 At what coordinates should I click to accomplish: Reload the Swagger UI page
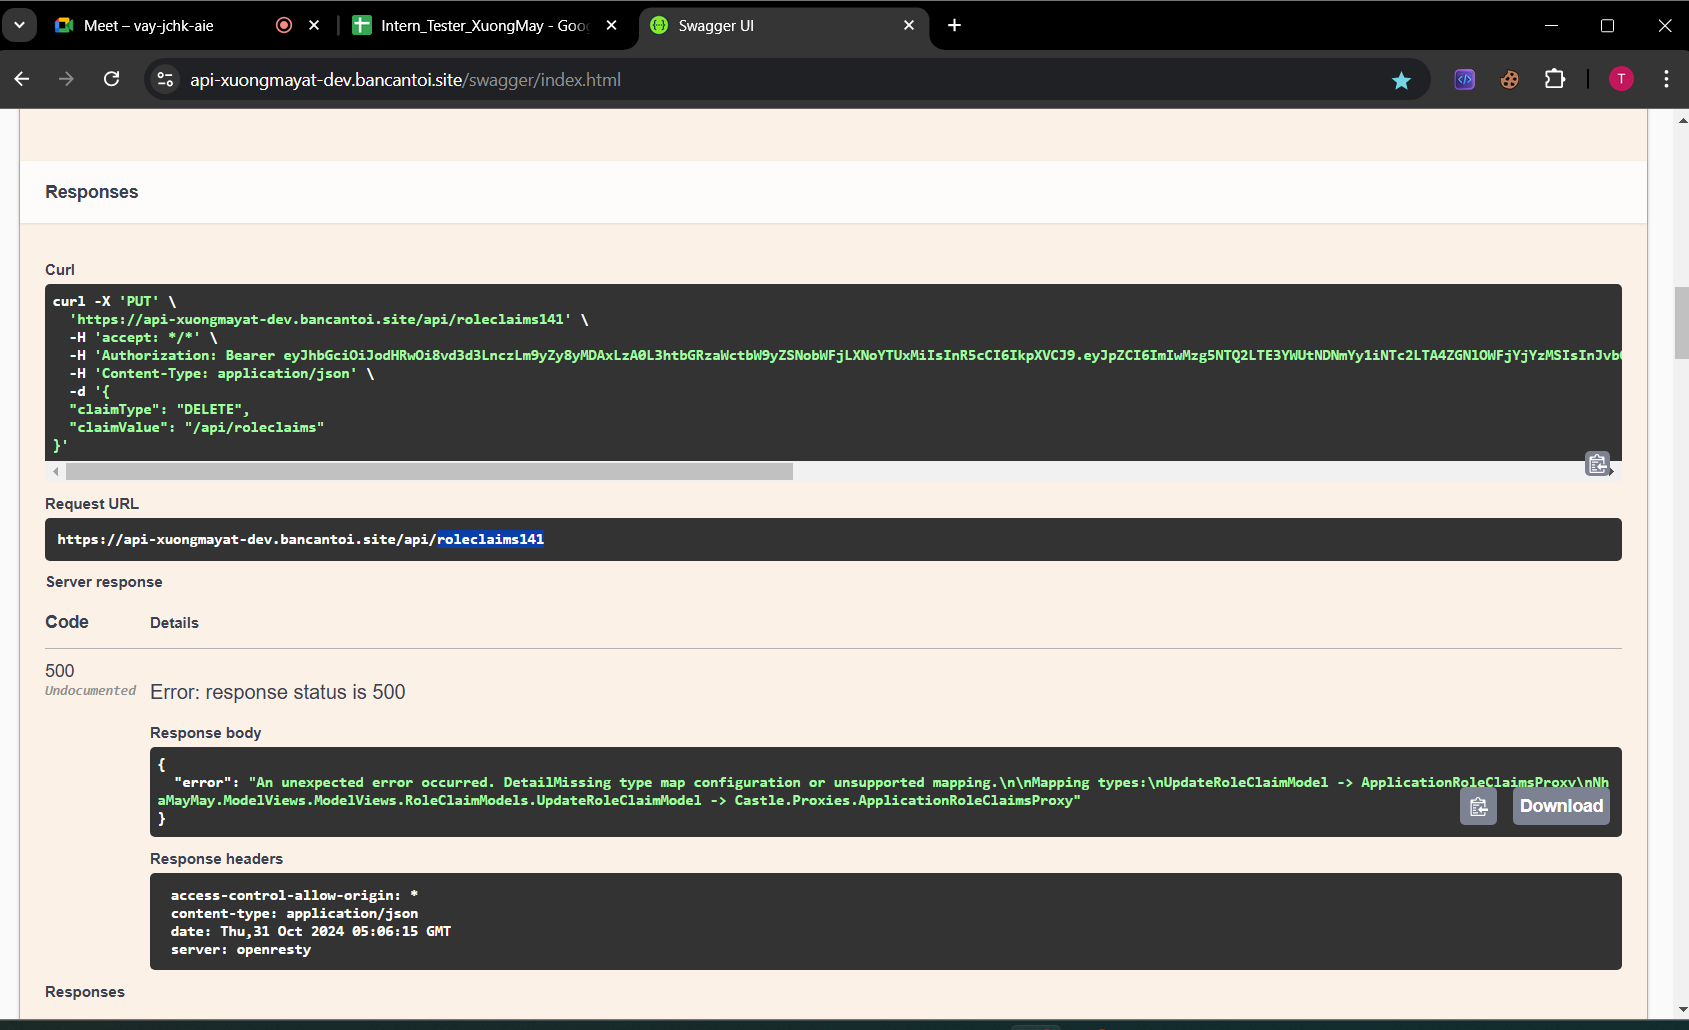point(112,80)
